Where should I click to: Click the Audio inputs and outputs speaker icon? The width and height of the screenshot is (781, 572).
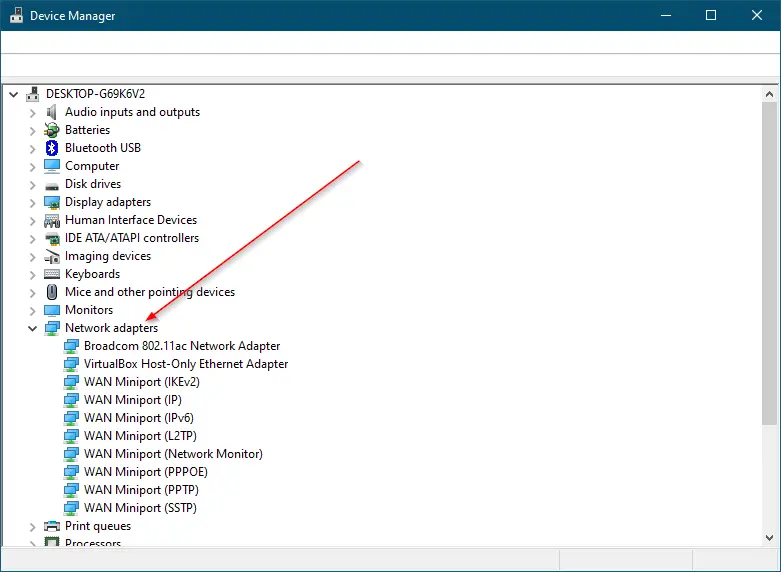[x=52, y=112]
